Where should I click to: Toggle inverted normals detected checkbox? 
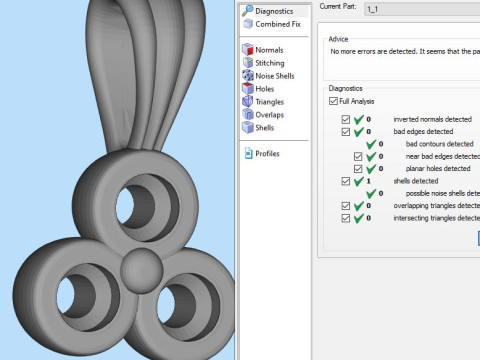click(x=346, y=119)
